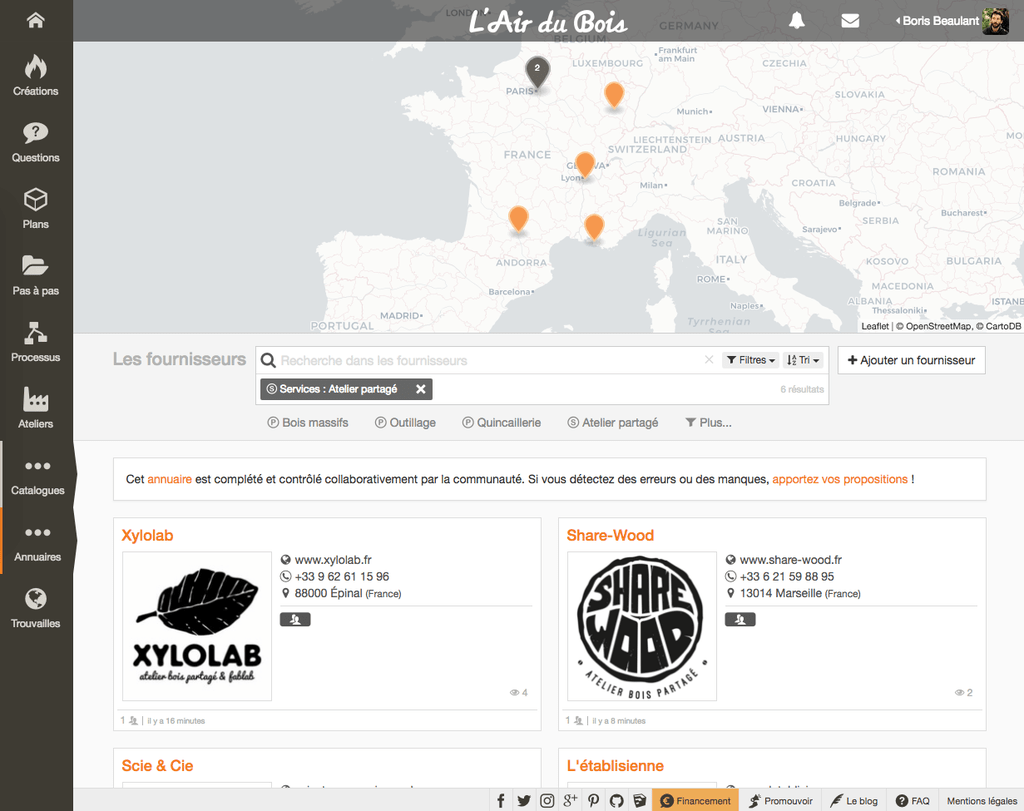Open Mentions légales footer link
The width and height of the screenshot is (1024, 811).
(982, 801)
